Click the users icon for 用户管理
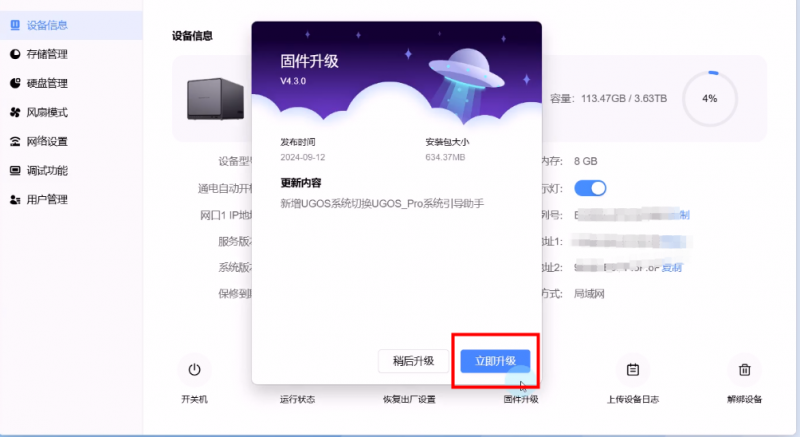 (x=15, y=199)
